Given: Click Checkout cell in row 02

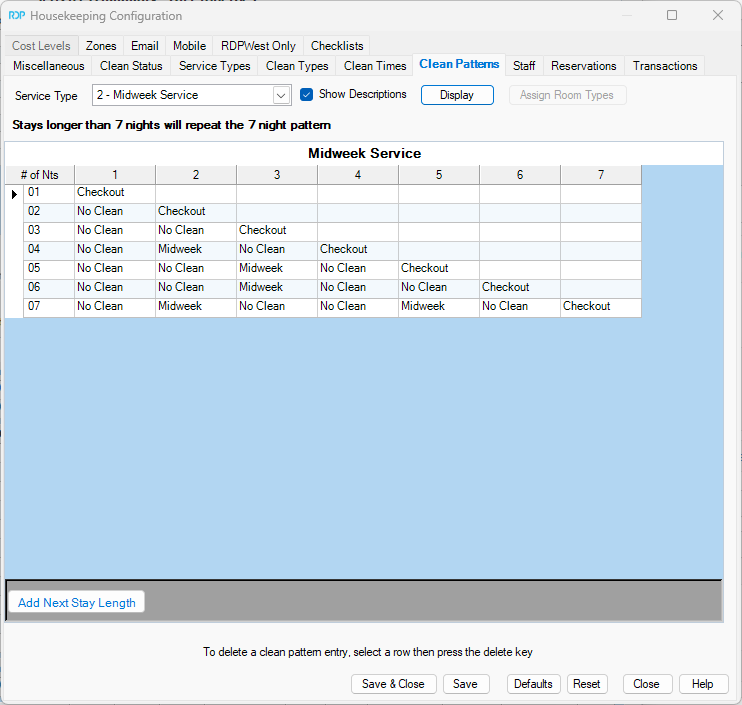Looking at the screenshot, I should 196,213.
